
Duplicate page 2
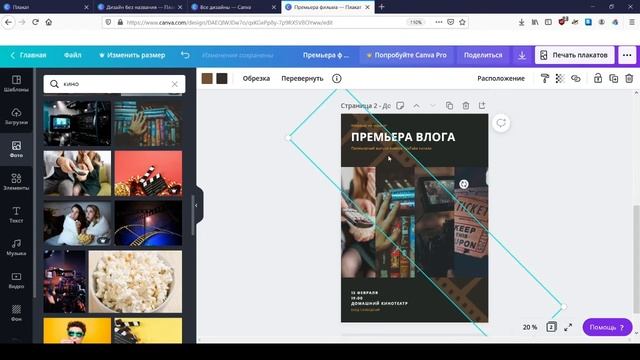click(449, 106)
